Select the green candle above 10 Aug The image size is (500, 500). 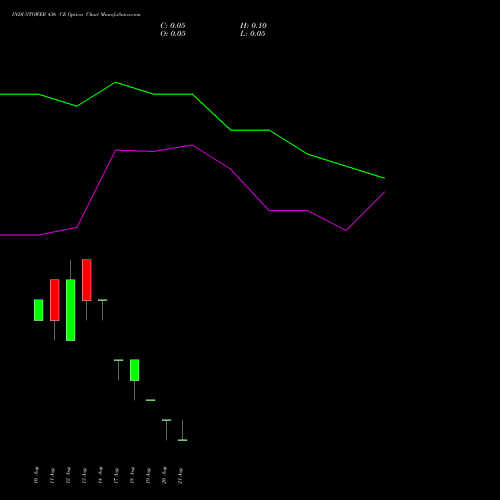pyautogui.click(x=39, y=310)
